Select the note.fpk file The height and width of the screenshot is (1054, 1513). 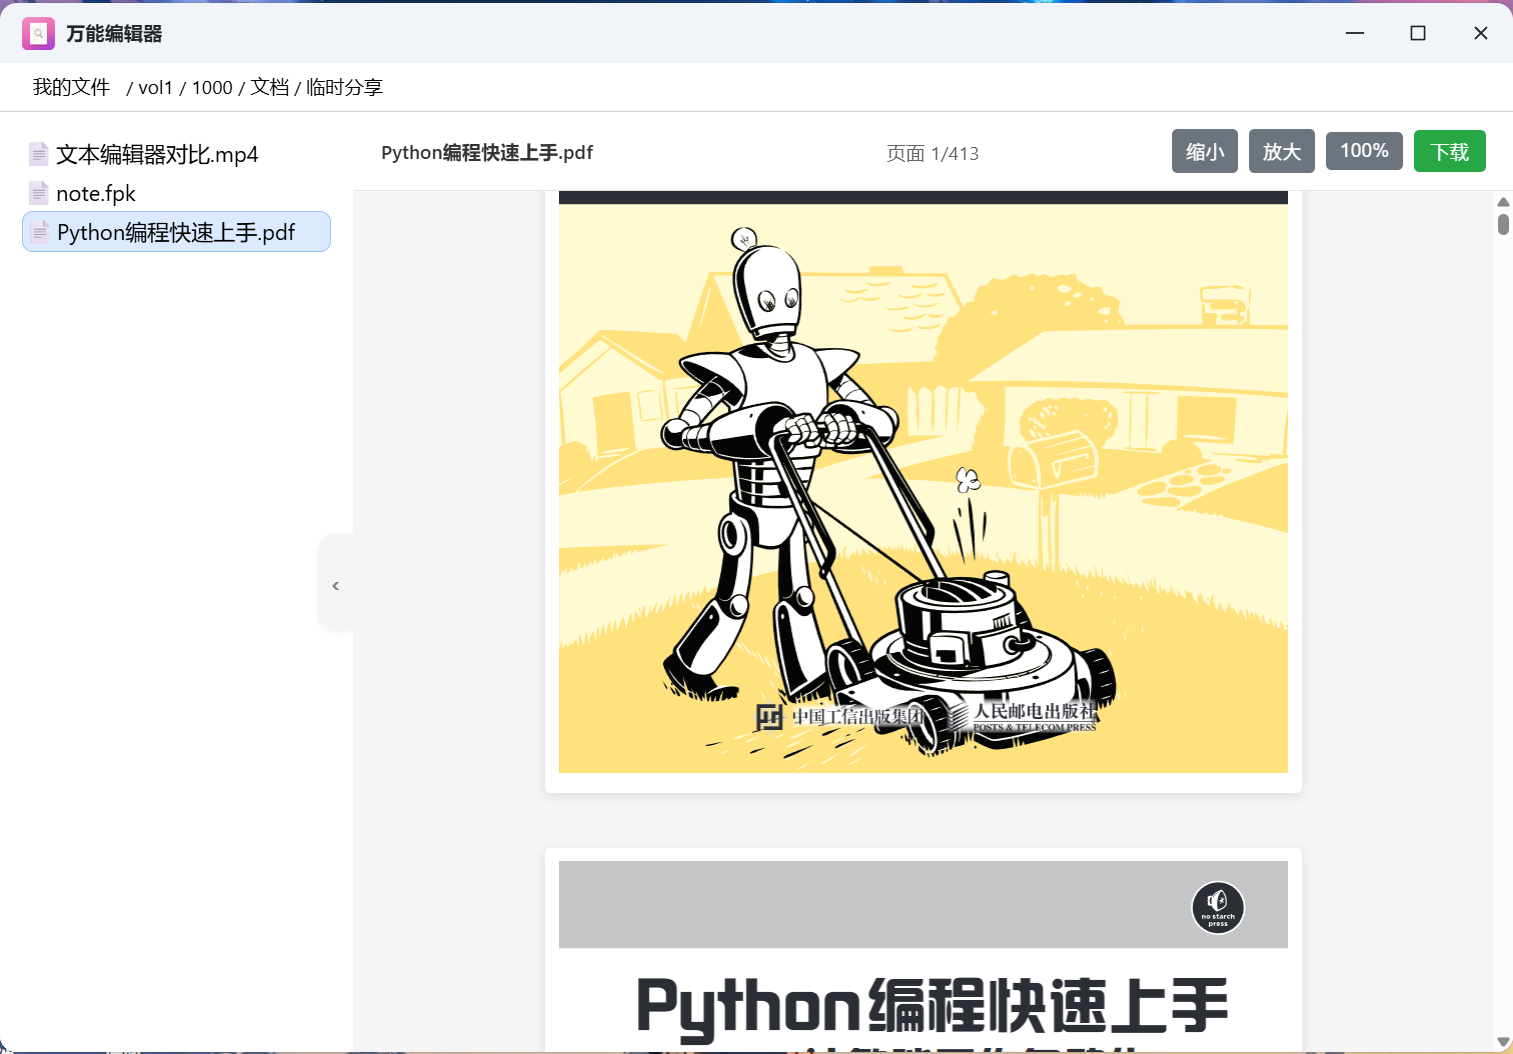pyautogui.click(x=95, y=192)
